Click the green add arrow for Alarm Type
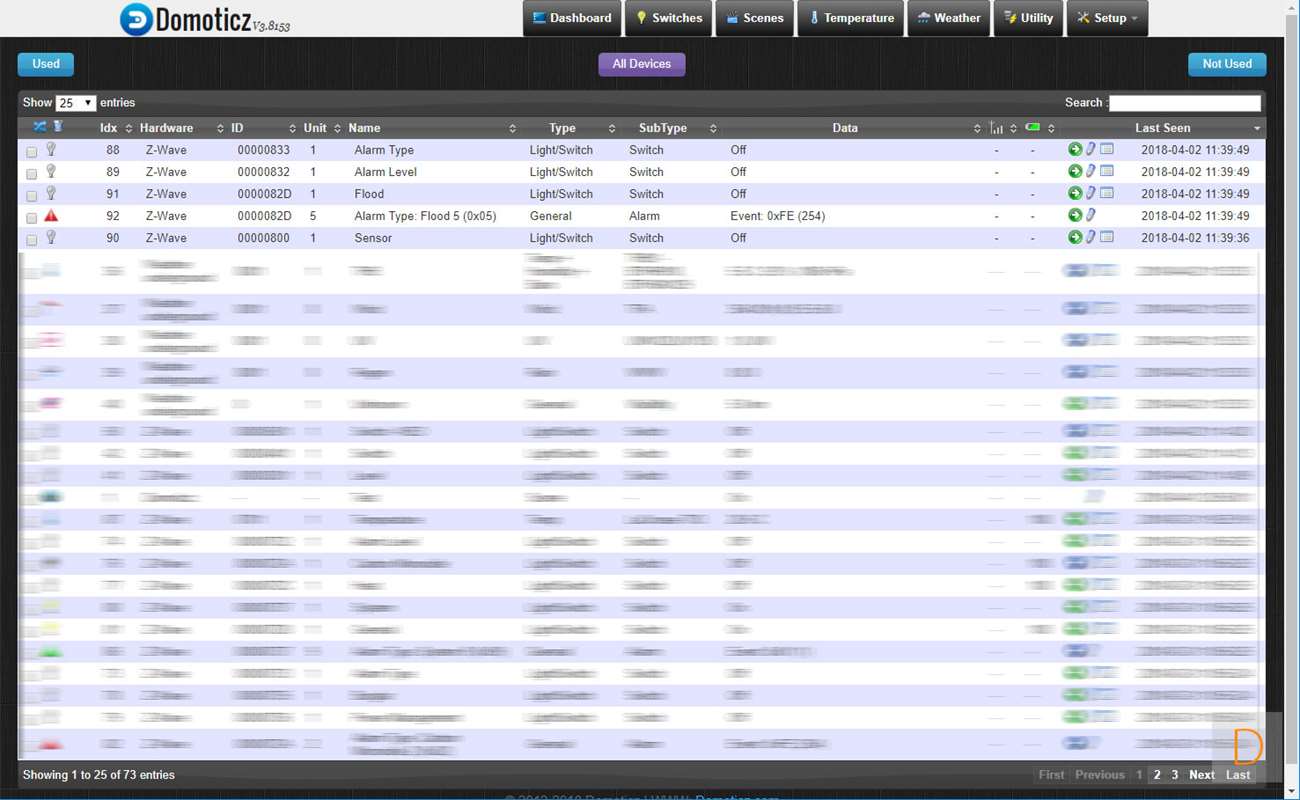Image resolution: width=1300 pixels, height=800 pixels. [1075, 150]
